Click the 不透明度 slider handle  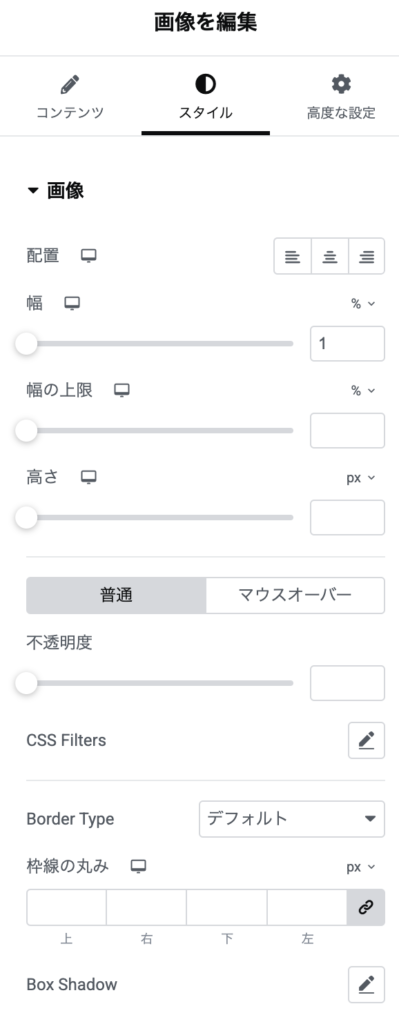point(26,683)
